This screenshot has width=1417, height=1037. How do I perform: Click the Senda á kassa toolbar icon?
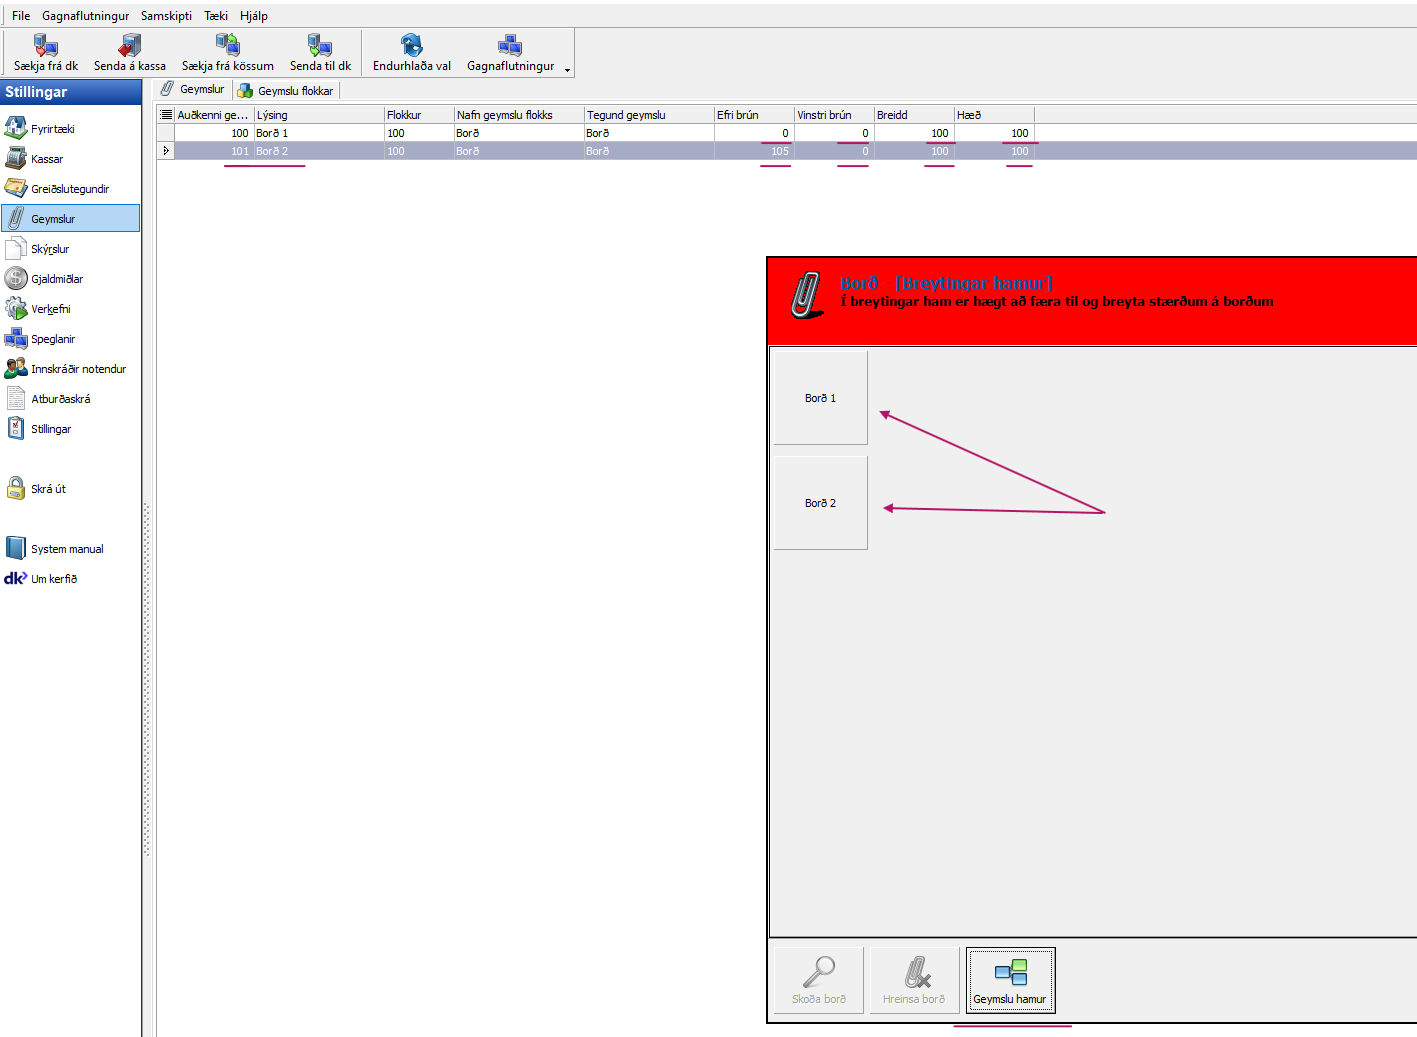129,45
